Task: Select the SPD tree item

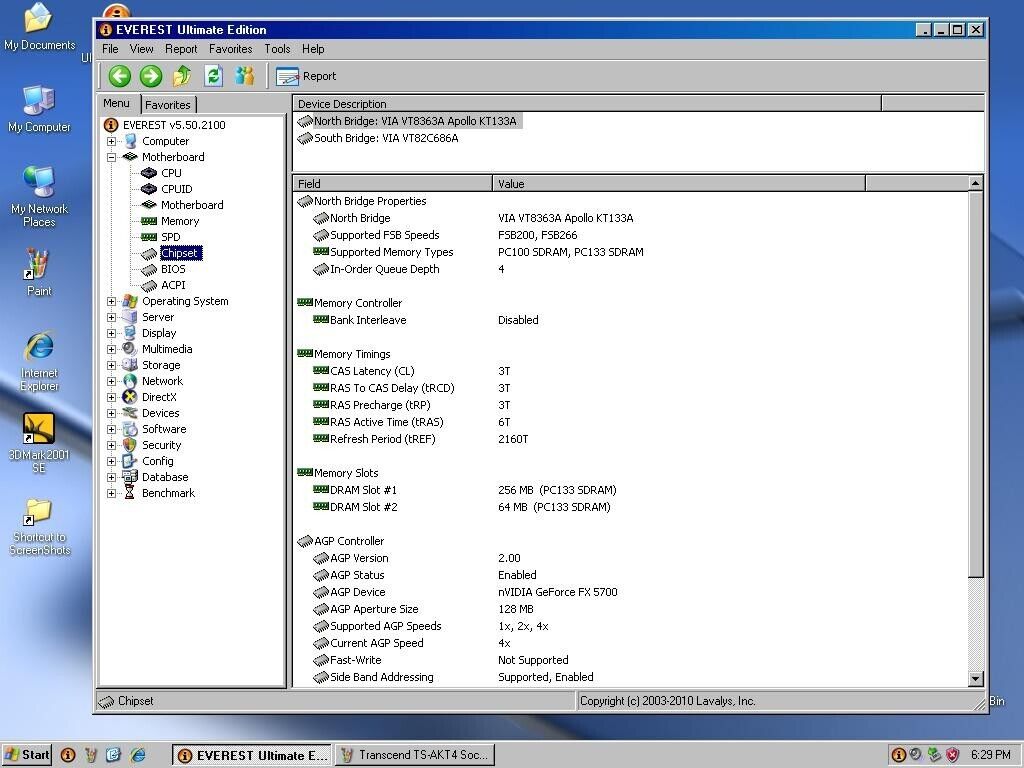Action: 170,237
